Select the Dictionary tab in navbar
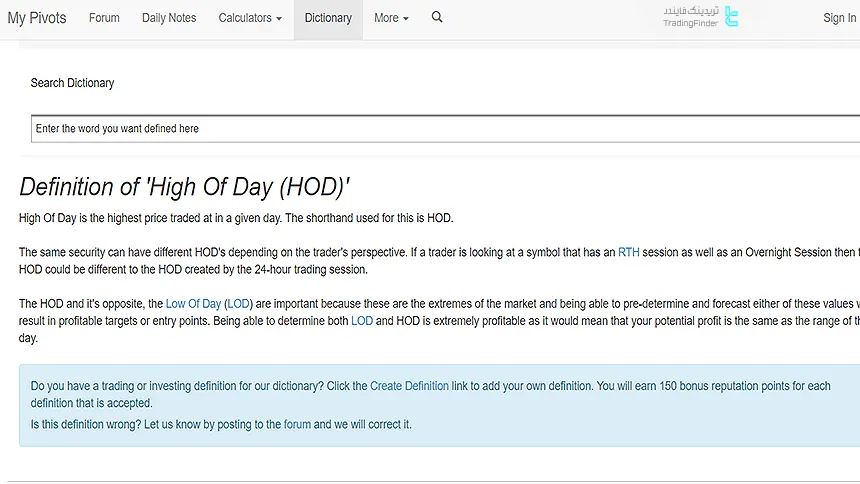860x484 pixels. click(x=328, y=18)
